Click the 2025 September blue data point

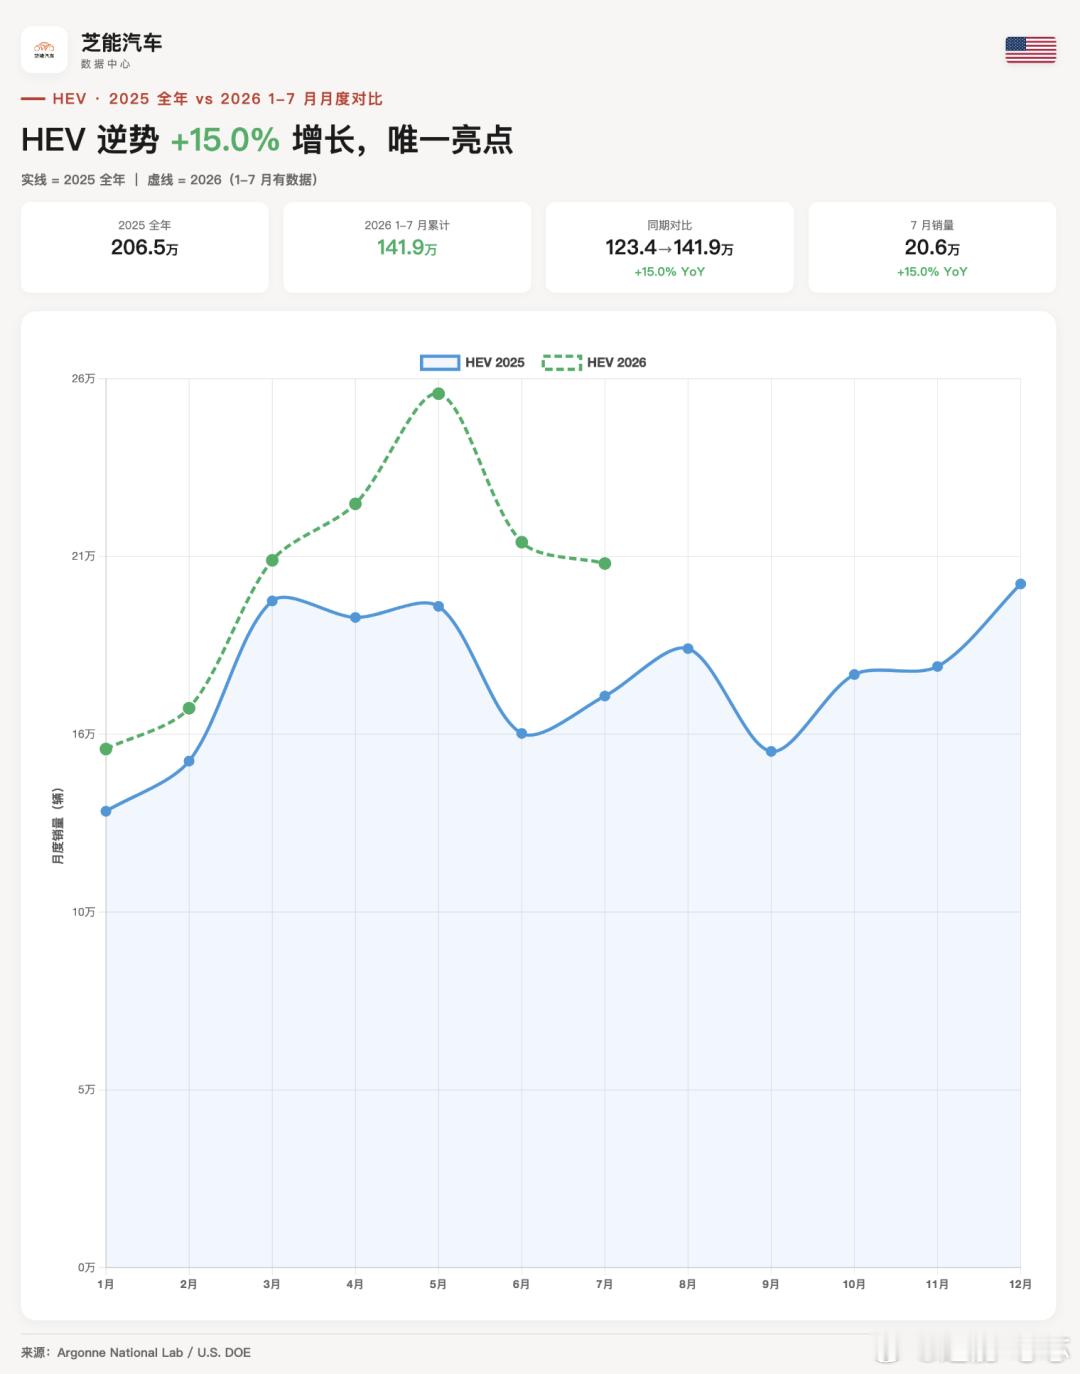[x=771, y=751]
